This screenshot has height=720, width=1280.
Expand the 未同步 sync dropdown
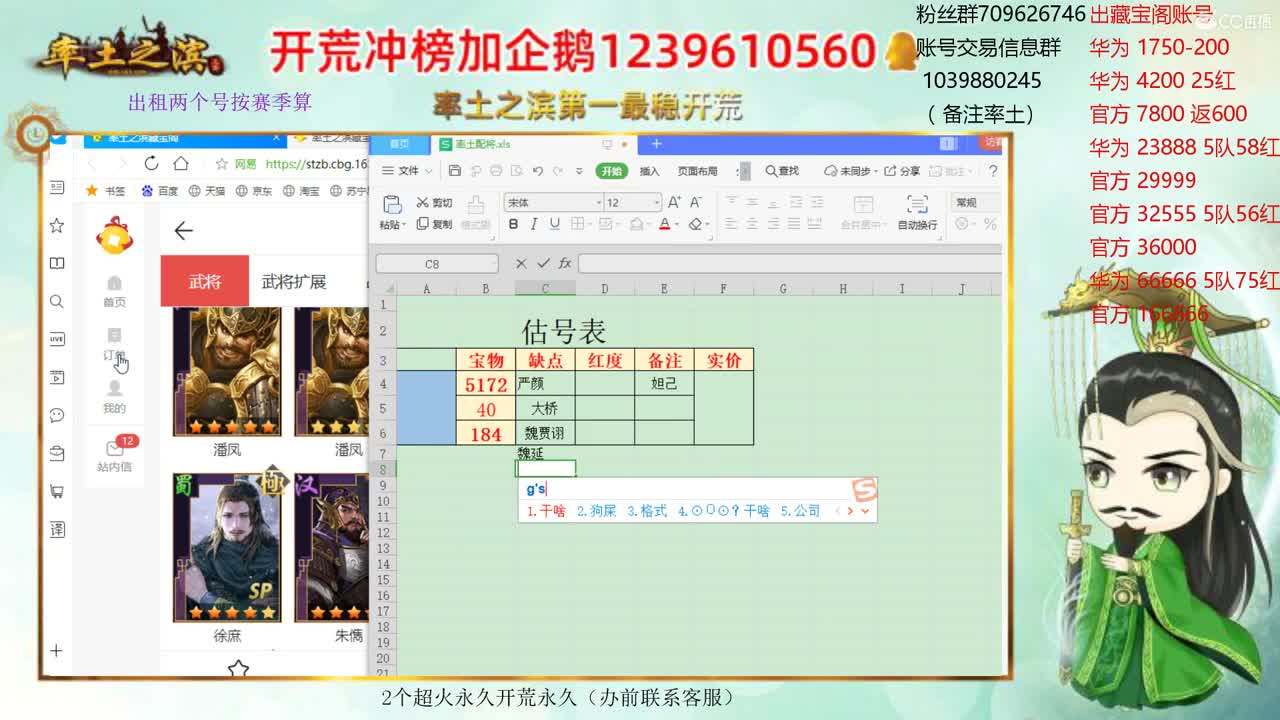[x=875, y=171]
